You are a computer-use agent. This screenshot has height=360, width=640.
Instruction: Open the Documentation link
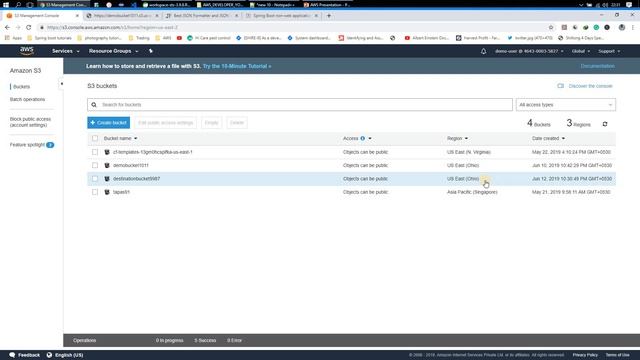[598, 66]
